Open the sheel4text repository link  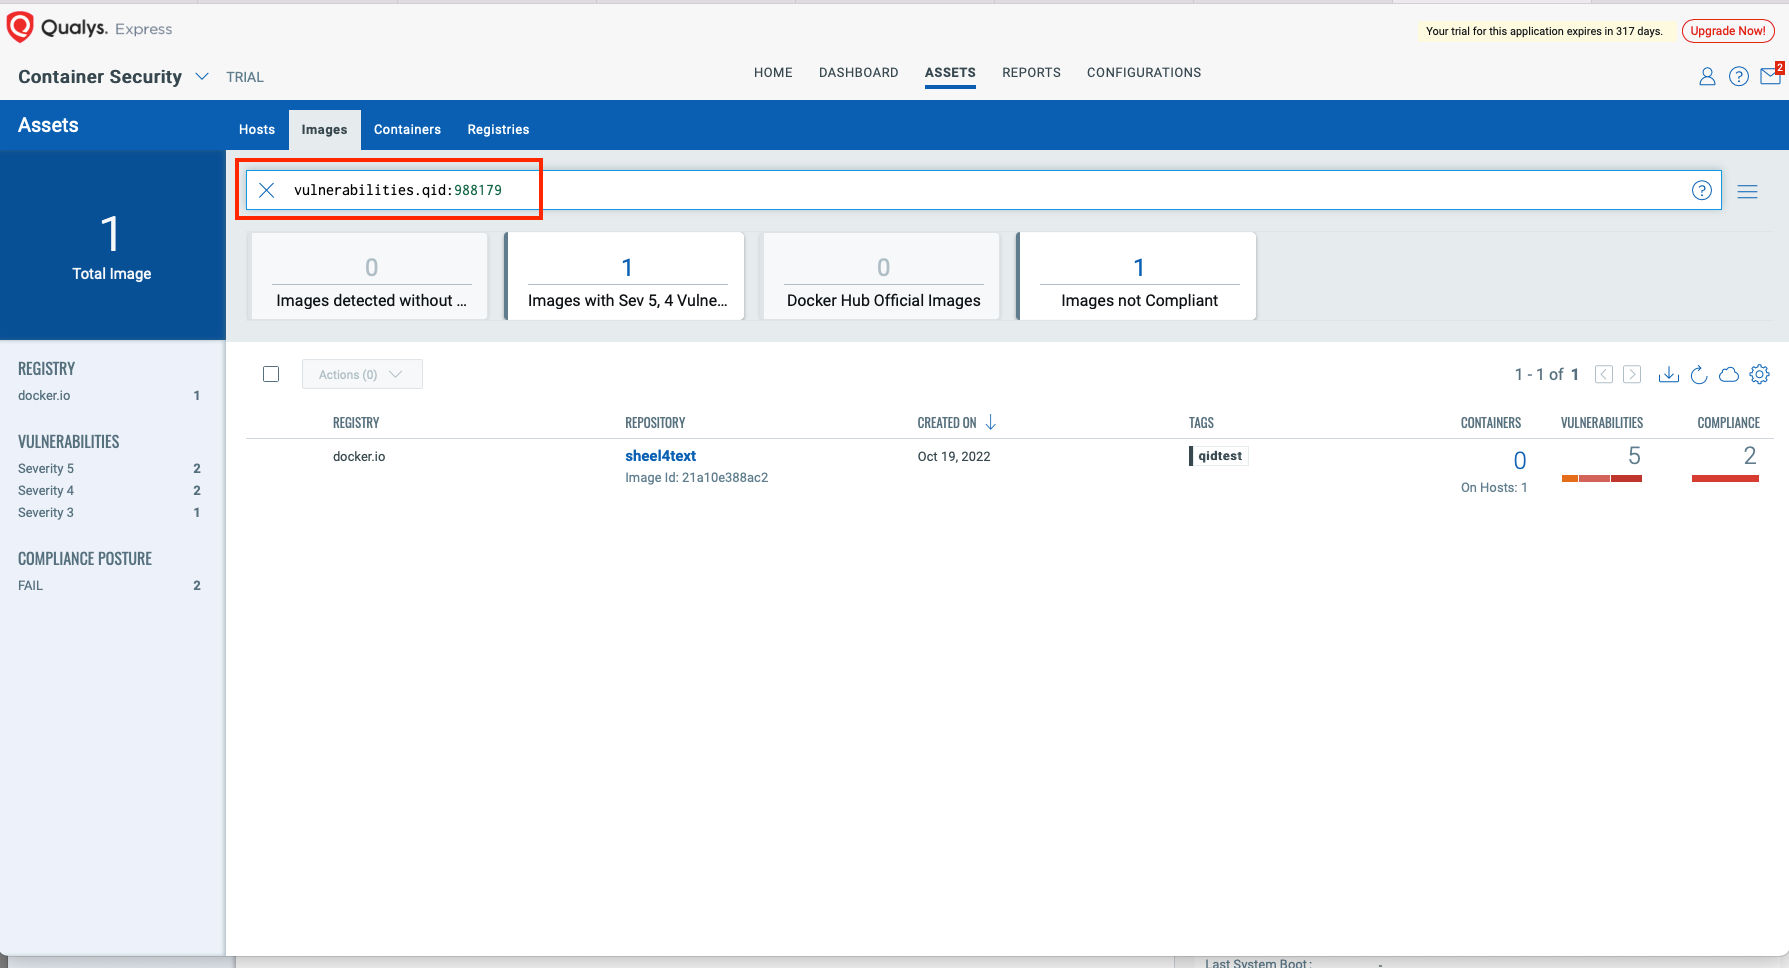pyautogui.click(x=660, y=456)
